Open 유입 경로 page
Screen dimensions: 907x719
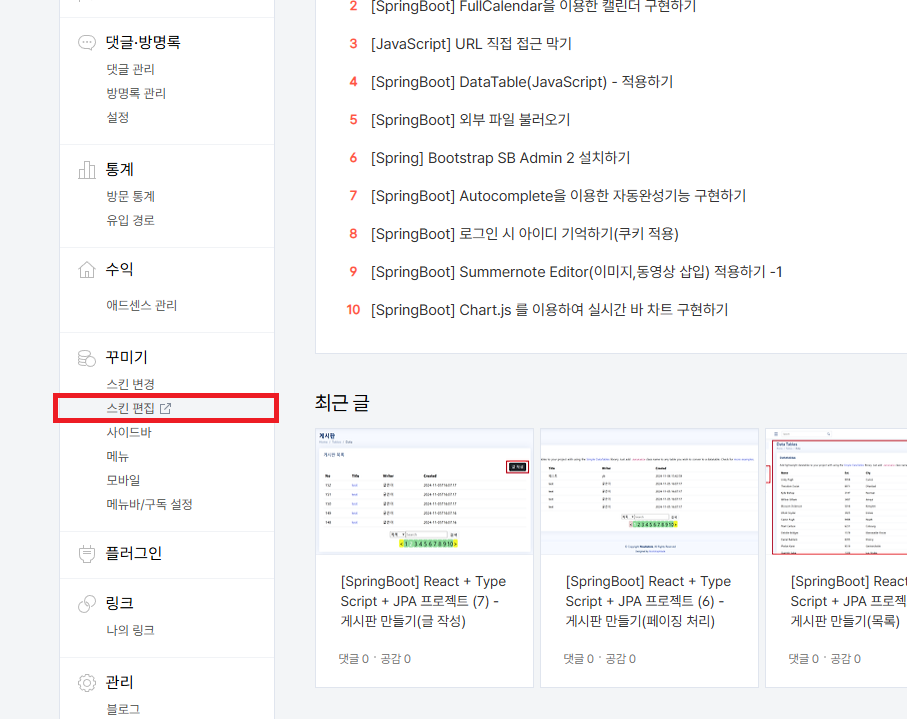(x=131, y=220)
